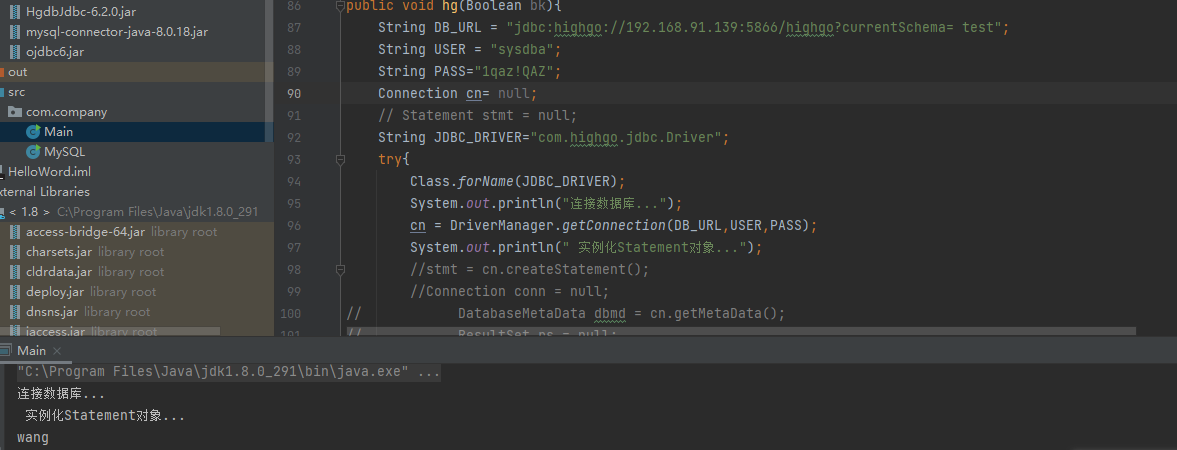Place cursor on line 90 Connection declaration

[458, 93]
